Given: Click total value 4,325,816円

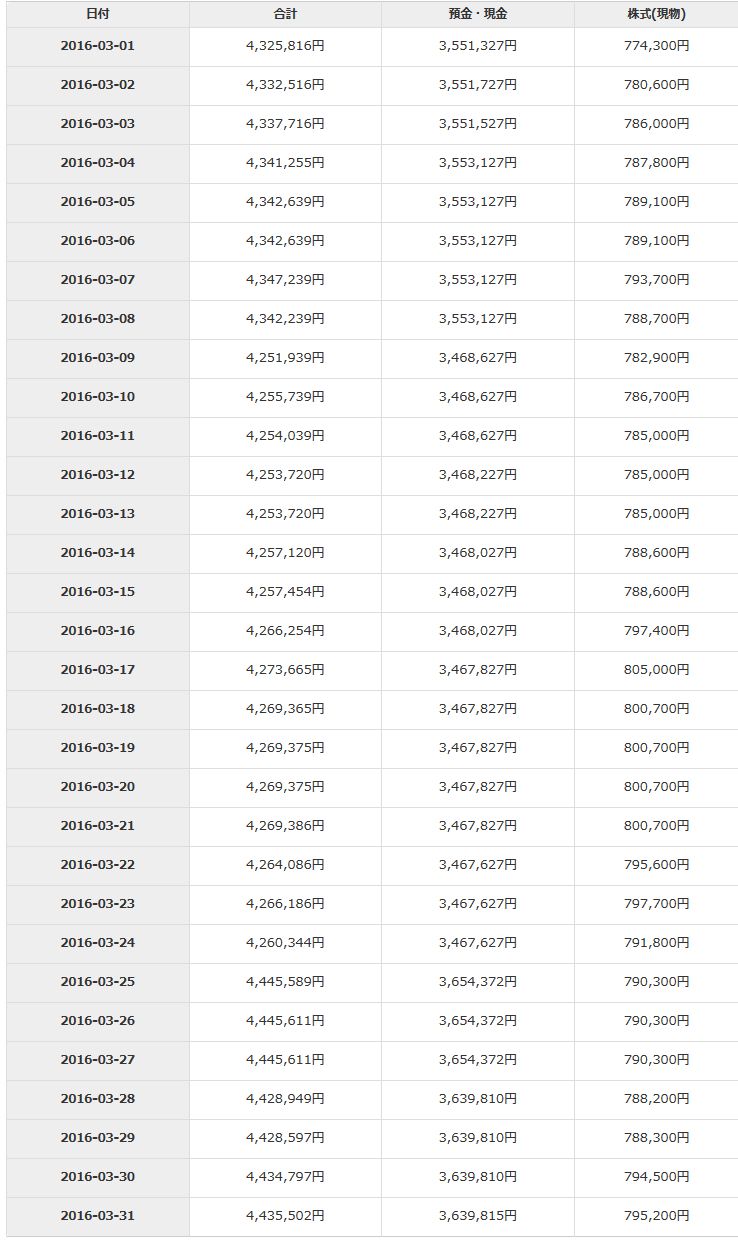Looking at the screenshot, I should click(285, 46).
